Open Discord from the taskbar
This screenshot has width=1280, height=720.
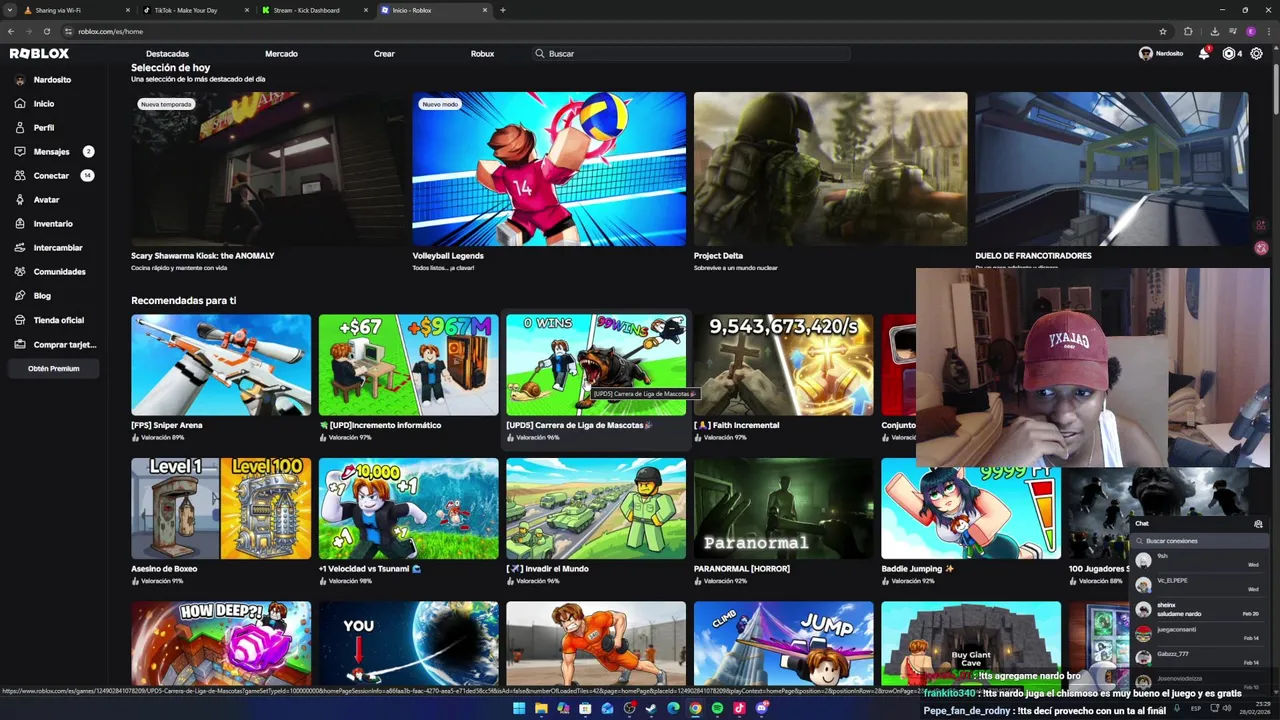point(761,708)
